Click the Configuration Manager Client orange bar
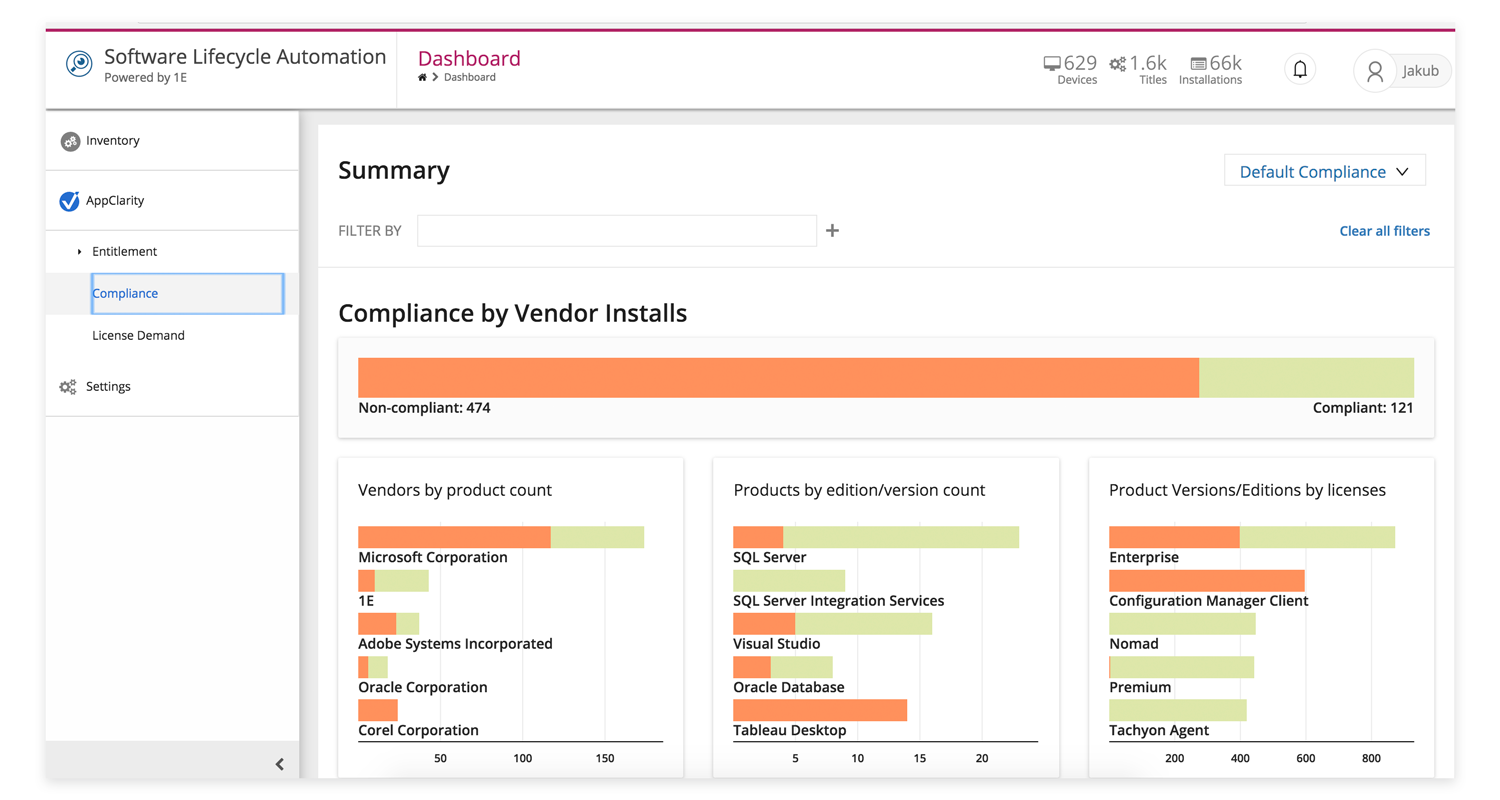This screenshot has height=800, width=1500. (1207, 581)
